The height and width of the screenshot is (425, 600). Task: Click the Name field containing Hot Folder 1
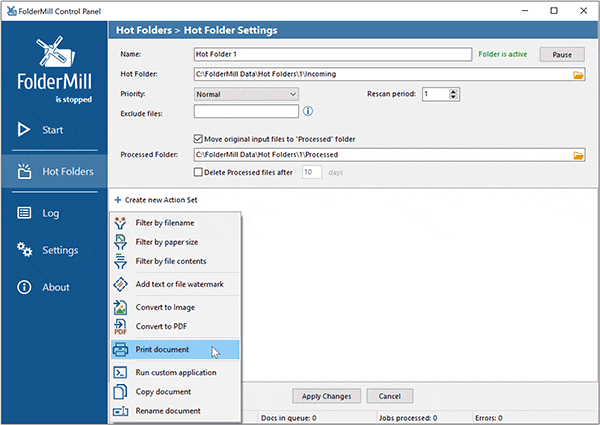[333, 54]
